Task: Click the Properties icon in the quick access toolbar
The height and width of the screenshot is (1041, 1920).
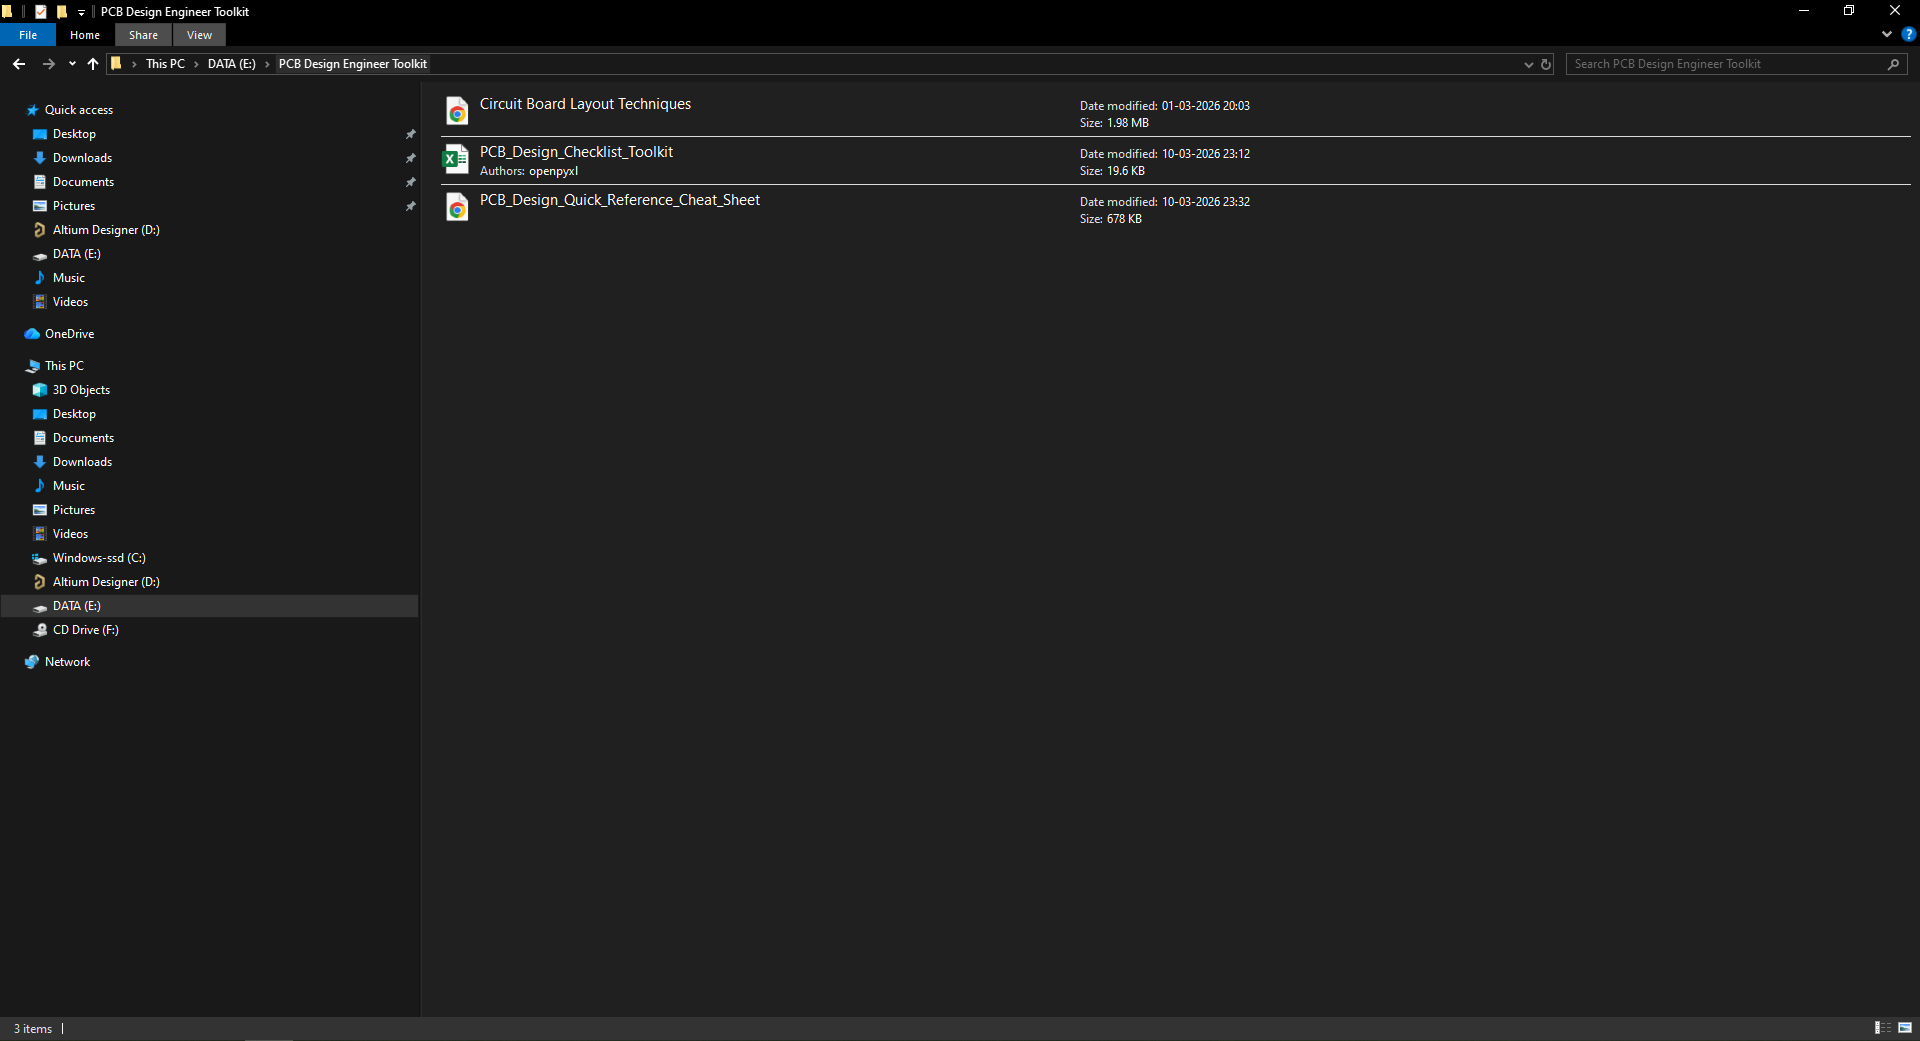Action: (40, 12)
